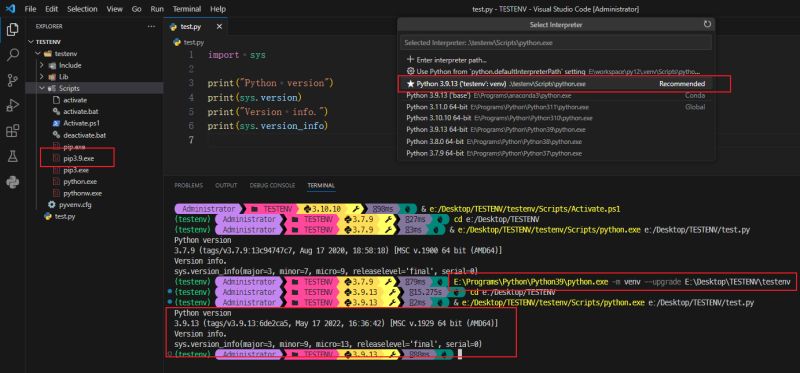800x373 pixels.
Task: Open the Explorer view in activity bar
Action: coord(12,30)
